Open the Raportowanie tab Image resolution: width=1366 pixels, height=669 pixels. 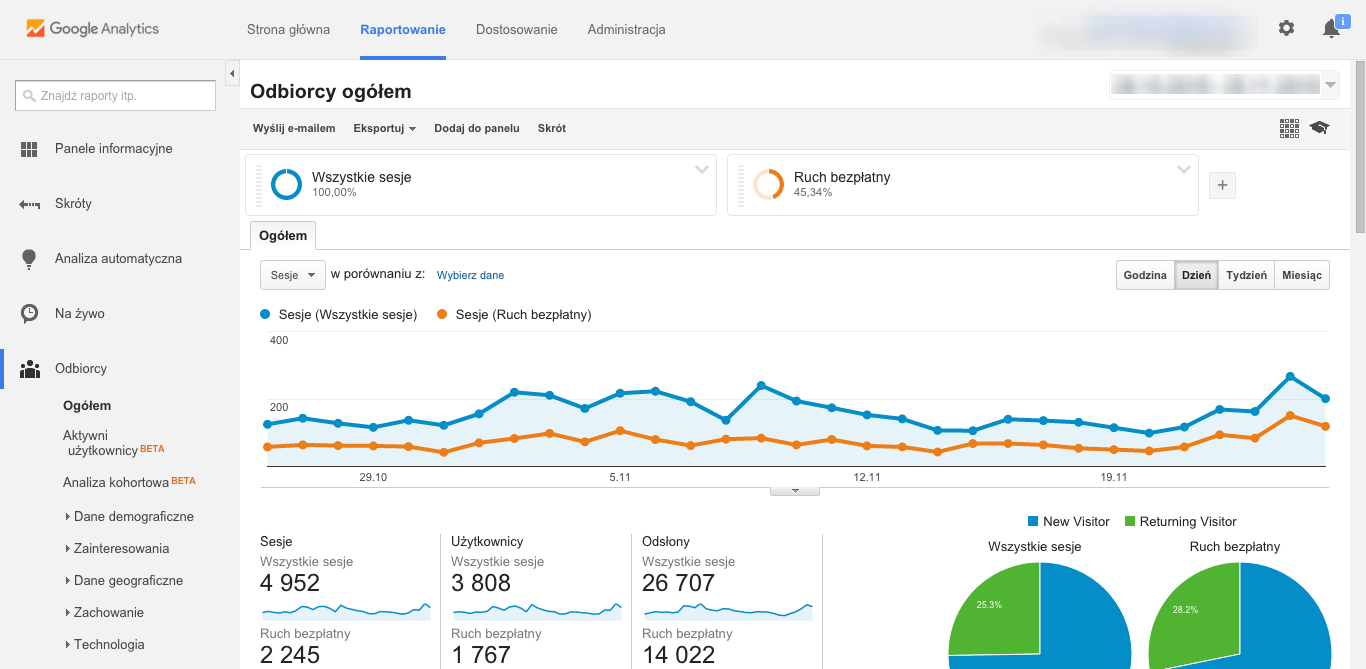pyautogui.click(x=403, y=29)
